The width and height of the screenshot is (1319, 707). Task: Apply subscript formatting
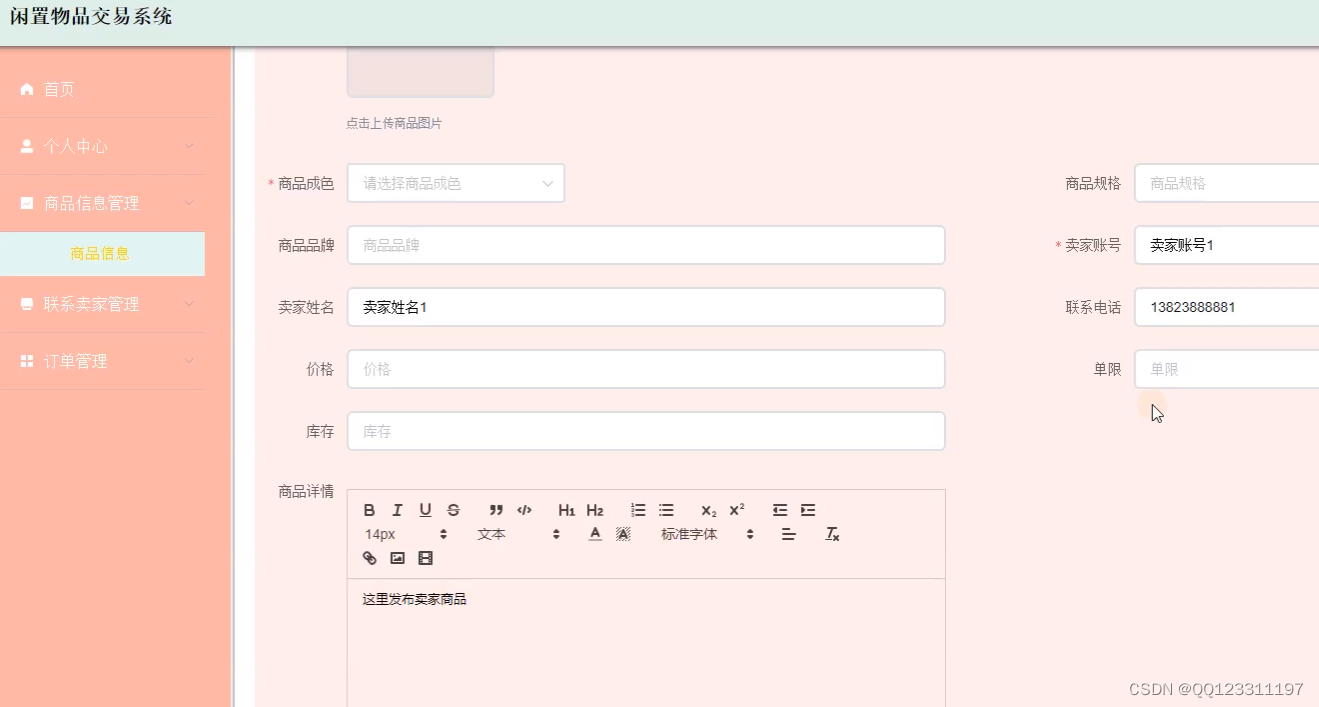[x=709, y=510]
